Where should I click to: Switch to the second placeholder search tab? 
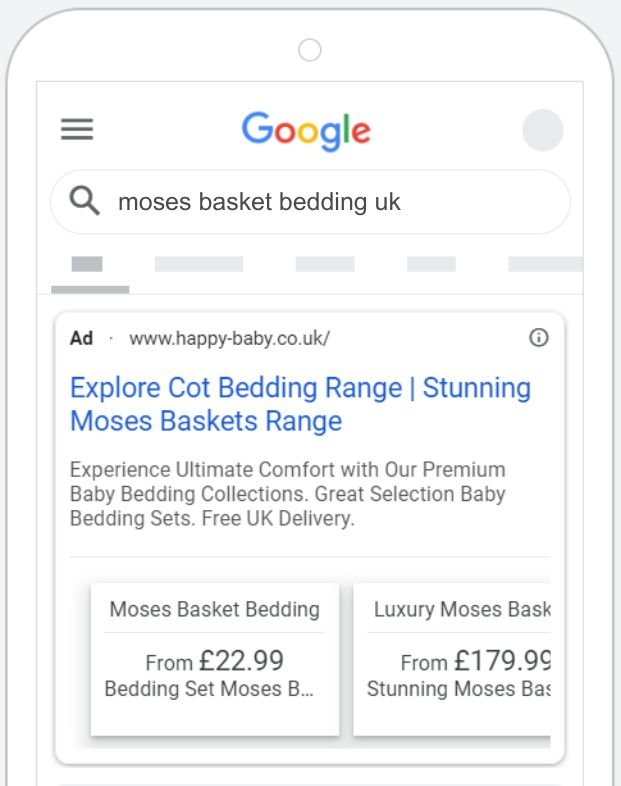(x=199, y=264)
